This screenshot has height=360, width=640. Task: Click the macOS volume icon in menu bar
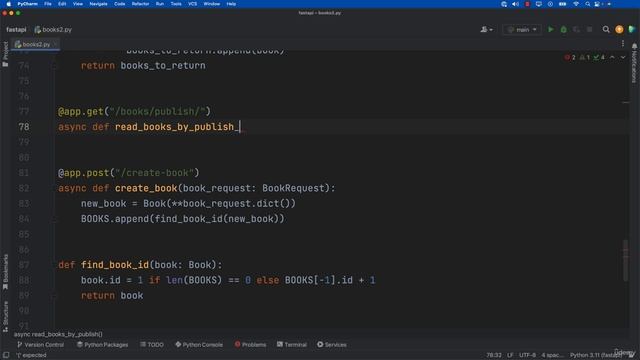(x=516, y=4)
